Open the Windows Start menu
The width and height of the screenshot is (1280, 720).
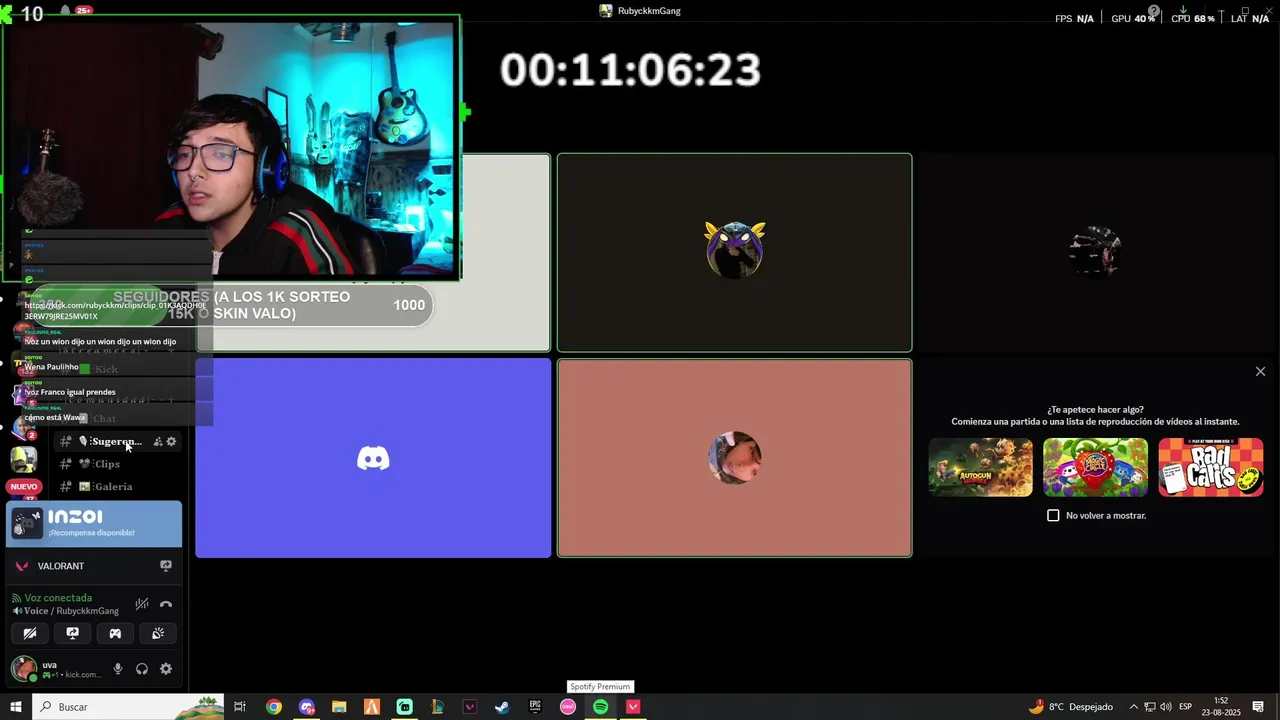16,707
